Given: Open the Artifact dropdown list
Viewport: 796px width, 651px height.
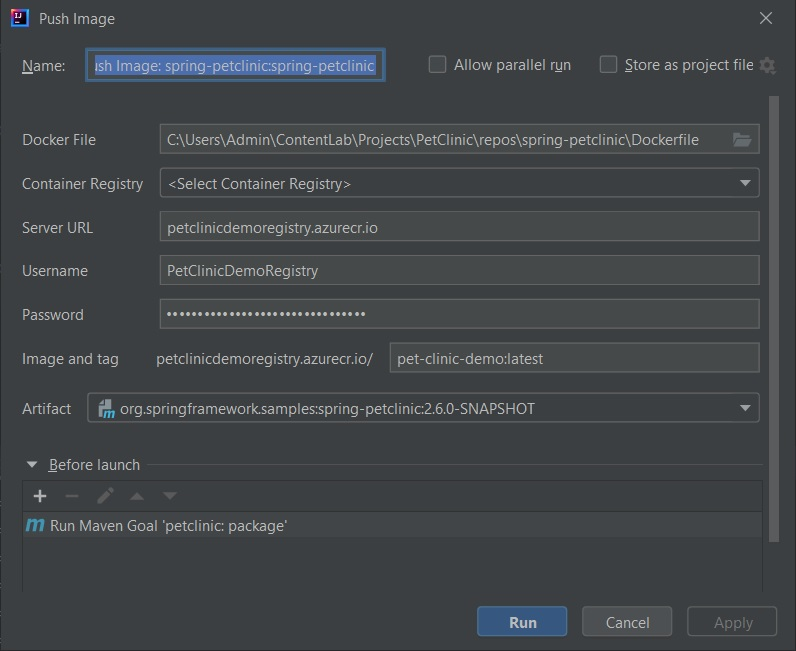Looking at the screenshot, I should point(745,408).
